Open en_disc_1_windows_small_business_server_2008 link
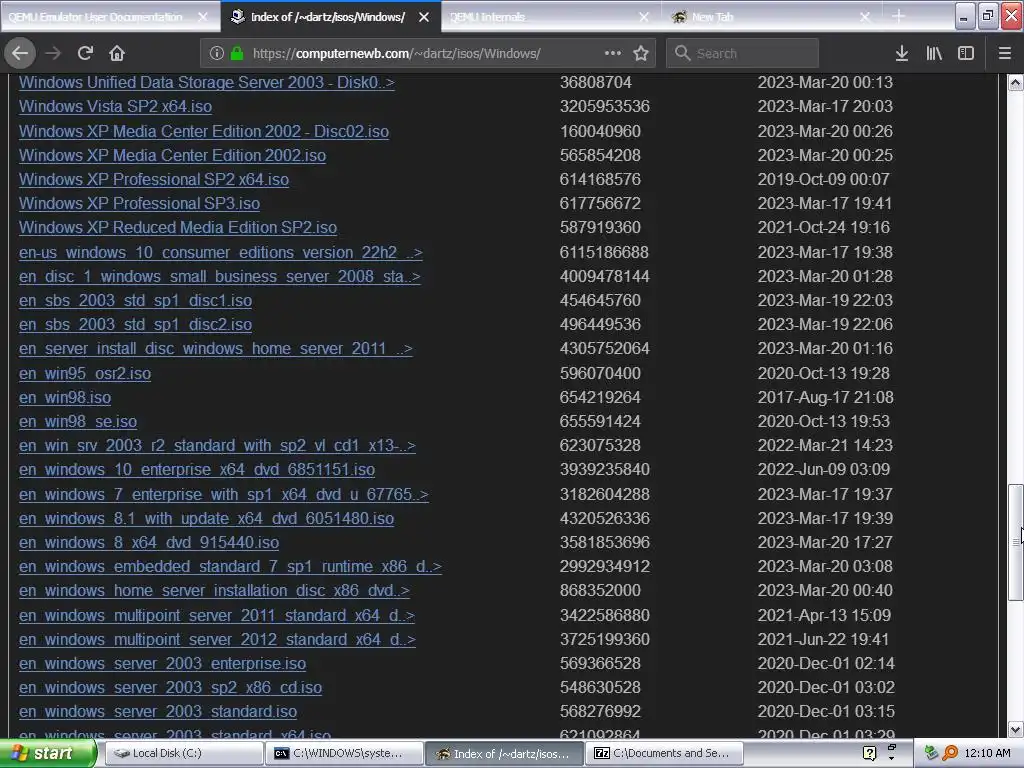This screenshot has width=1024, height=768. point(219,277)
